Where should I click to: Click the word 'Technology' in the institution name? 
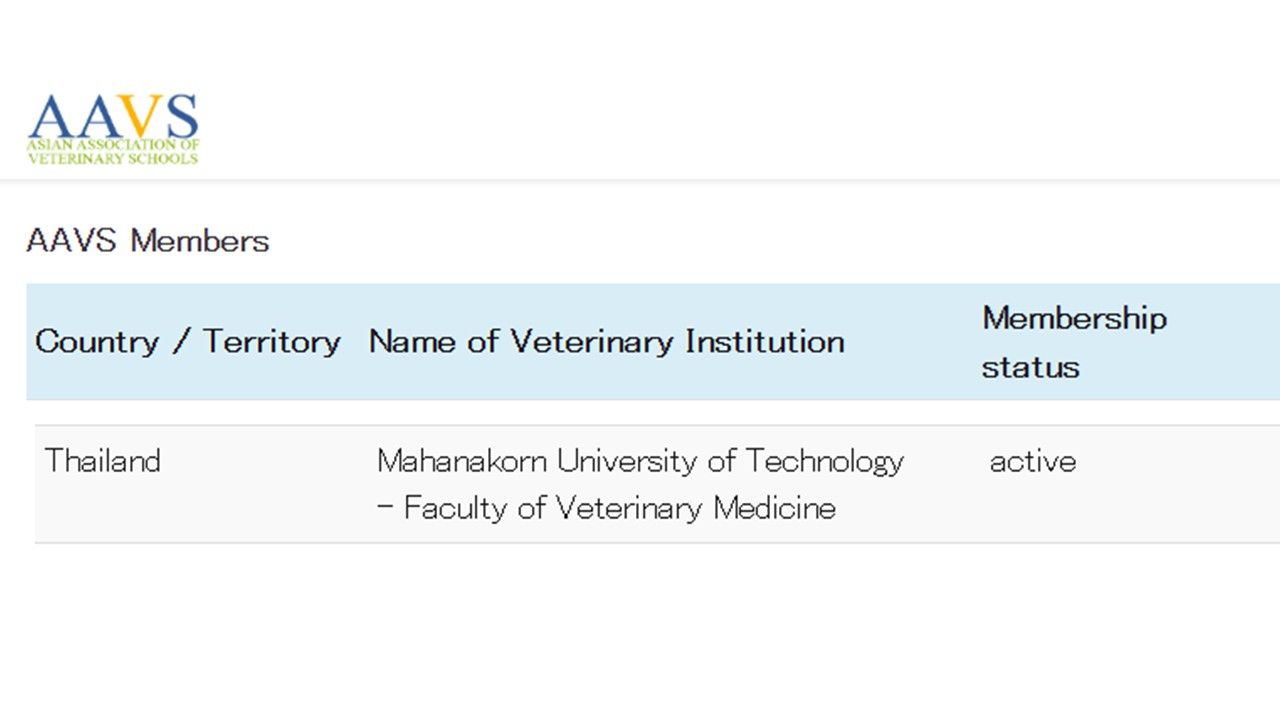pos(825,461)
